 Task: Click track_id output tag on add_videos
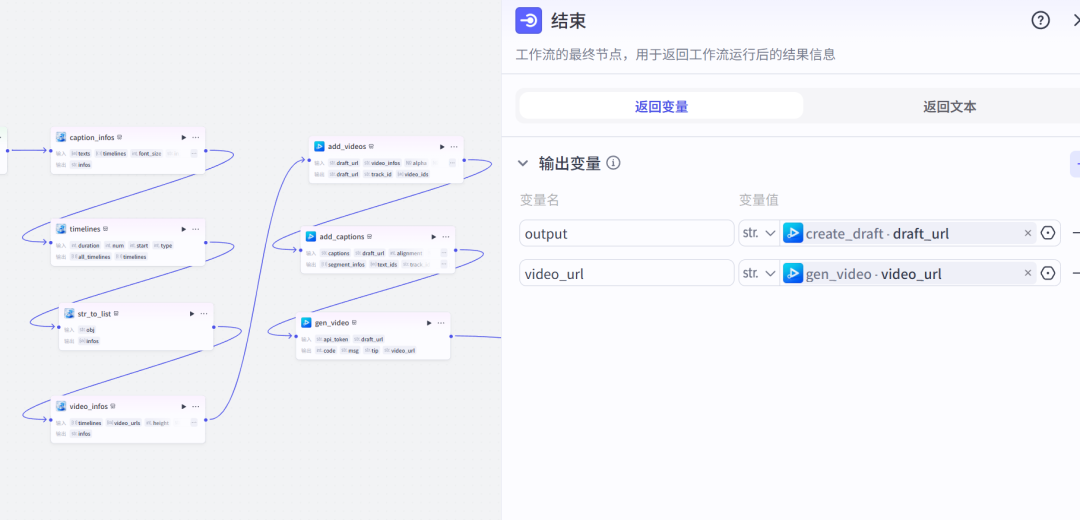378,174
